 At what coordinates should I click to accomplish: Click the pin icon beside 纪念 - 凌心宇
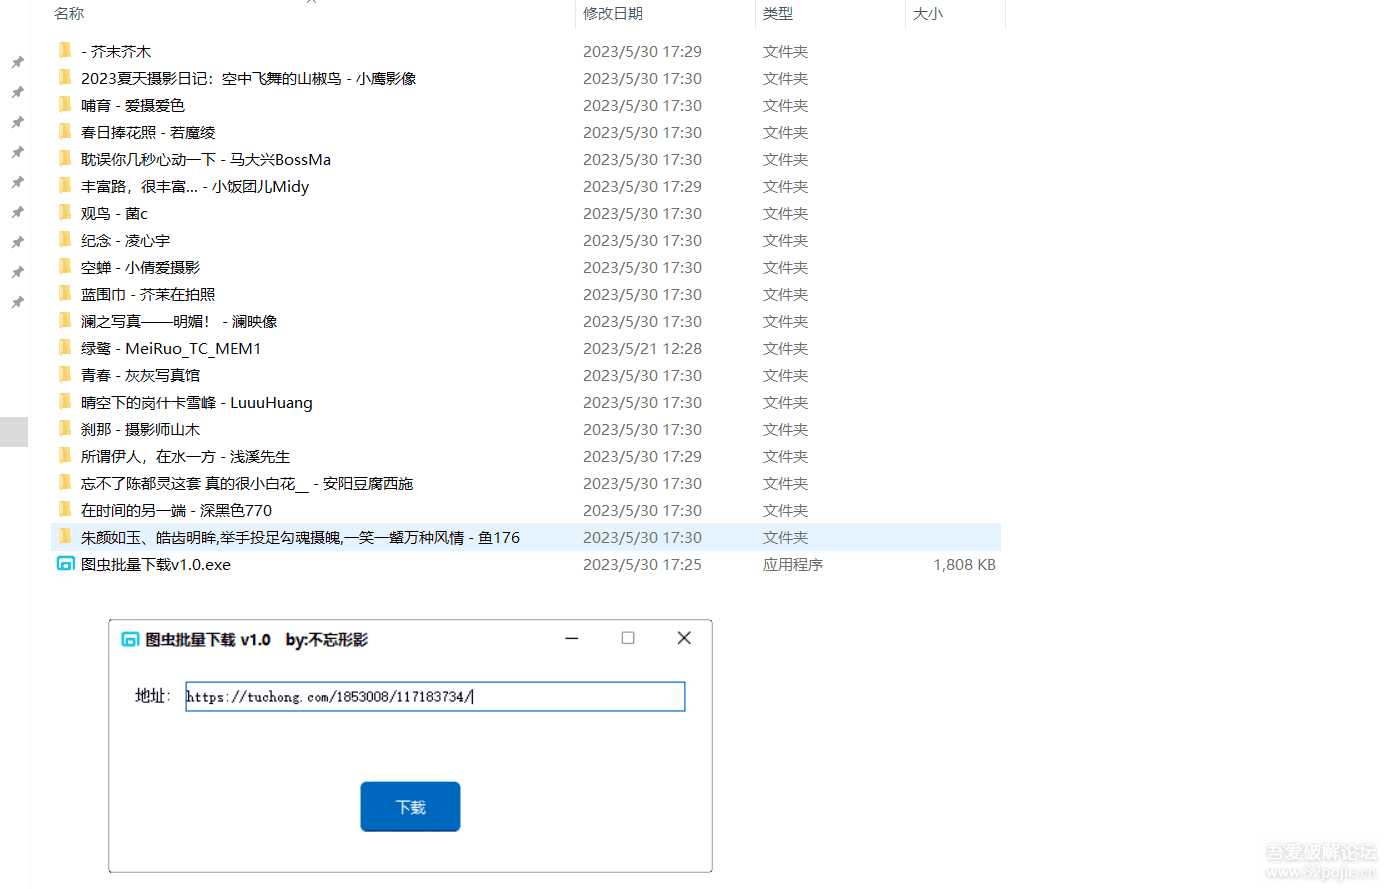pos(16,241)
